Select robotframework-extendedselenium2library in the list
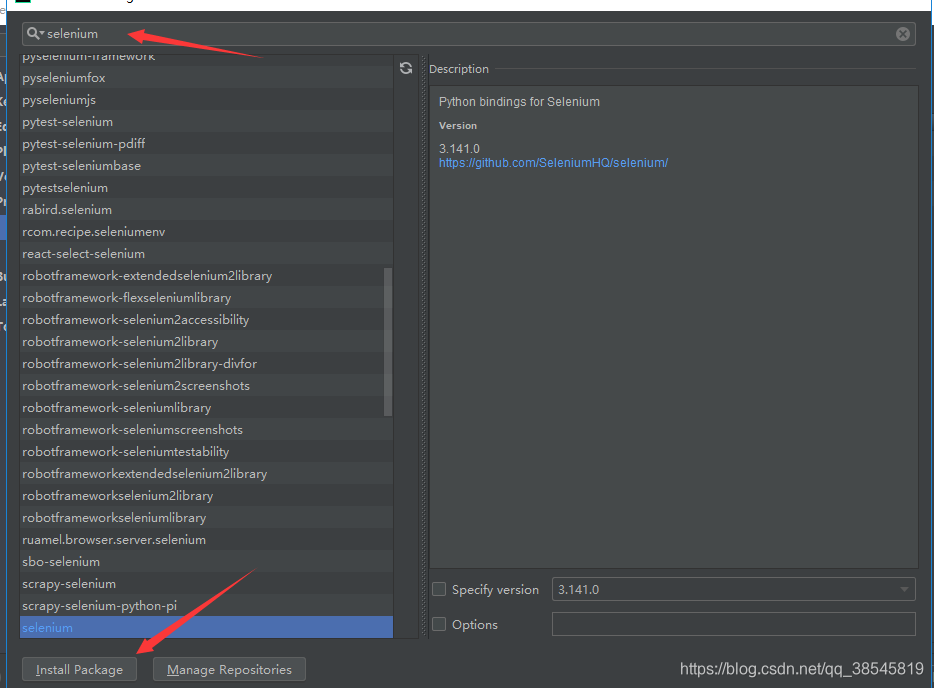 [x=206, y=276]
